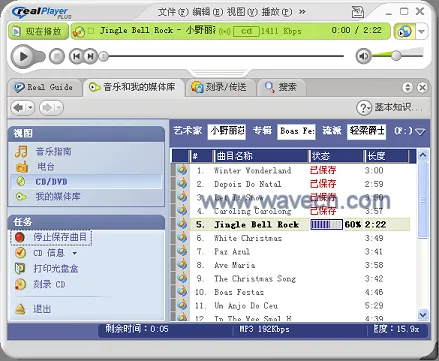
Task: Sort by the # column header
Action: [x=201, y=156]
